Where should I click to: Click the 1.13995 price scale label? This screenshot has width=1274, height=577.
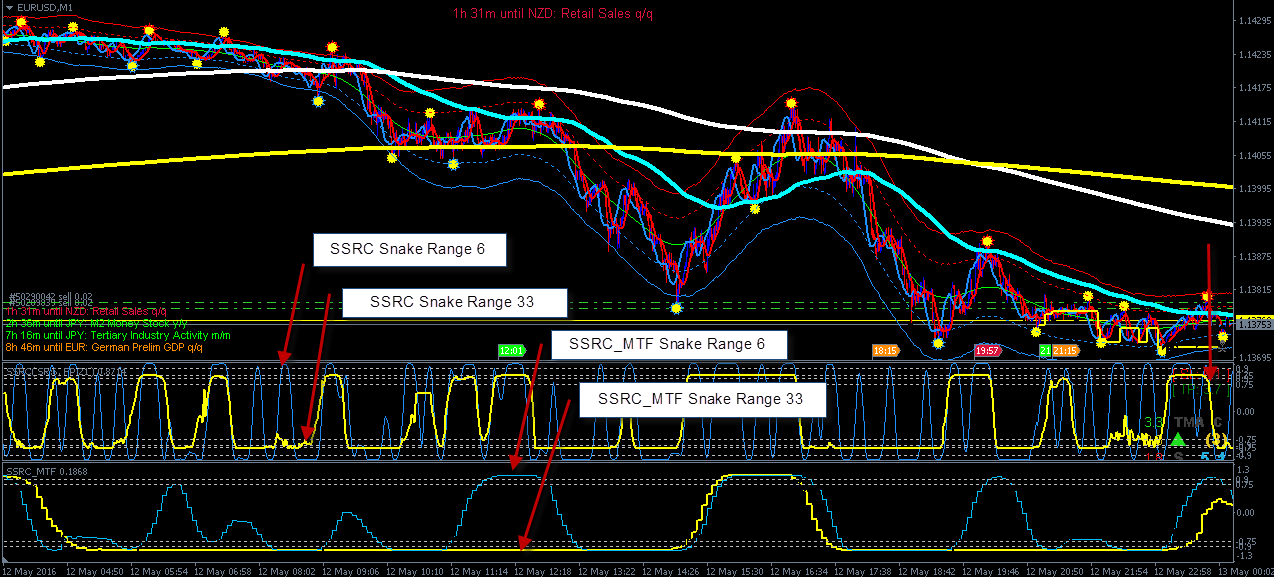click(x=1254, y=189)
